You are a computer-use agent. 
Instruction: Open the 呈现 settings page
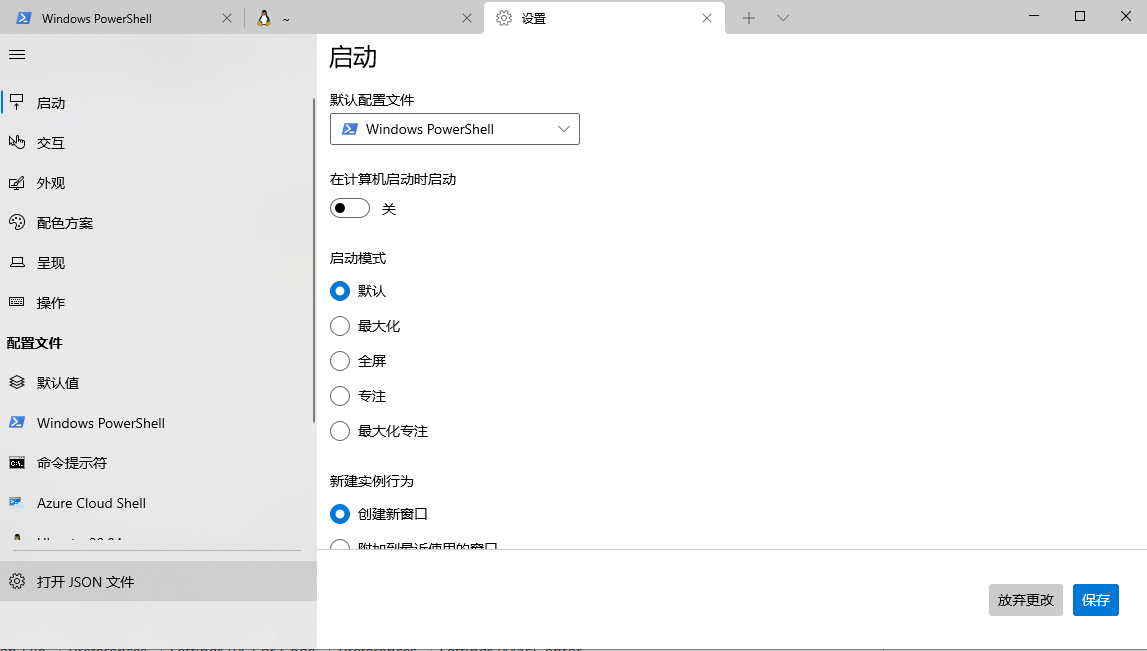pyautogui.click(x=158, y=263)
